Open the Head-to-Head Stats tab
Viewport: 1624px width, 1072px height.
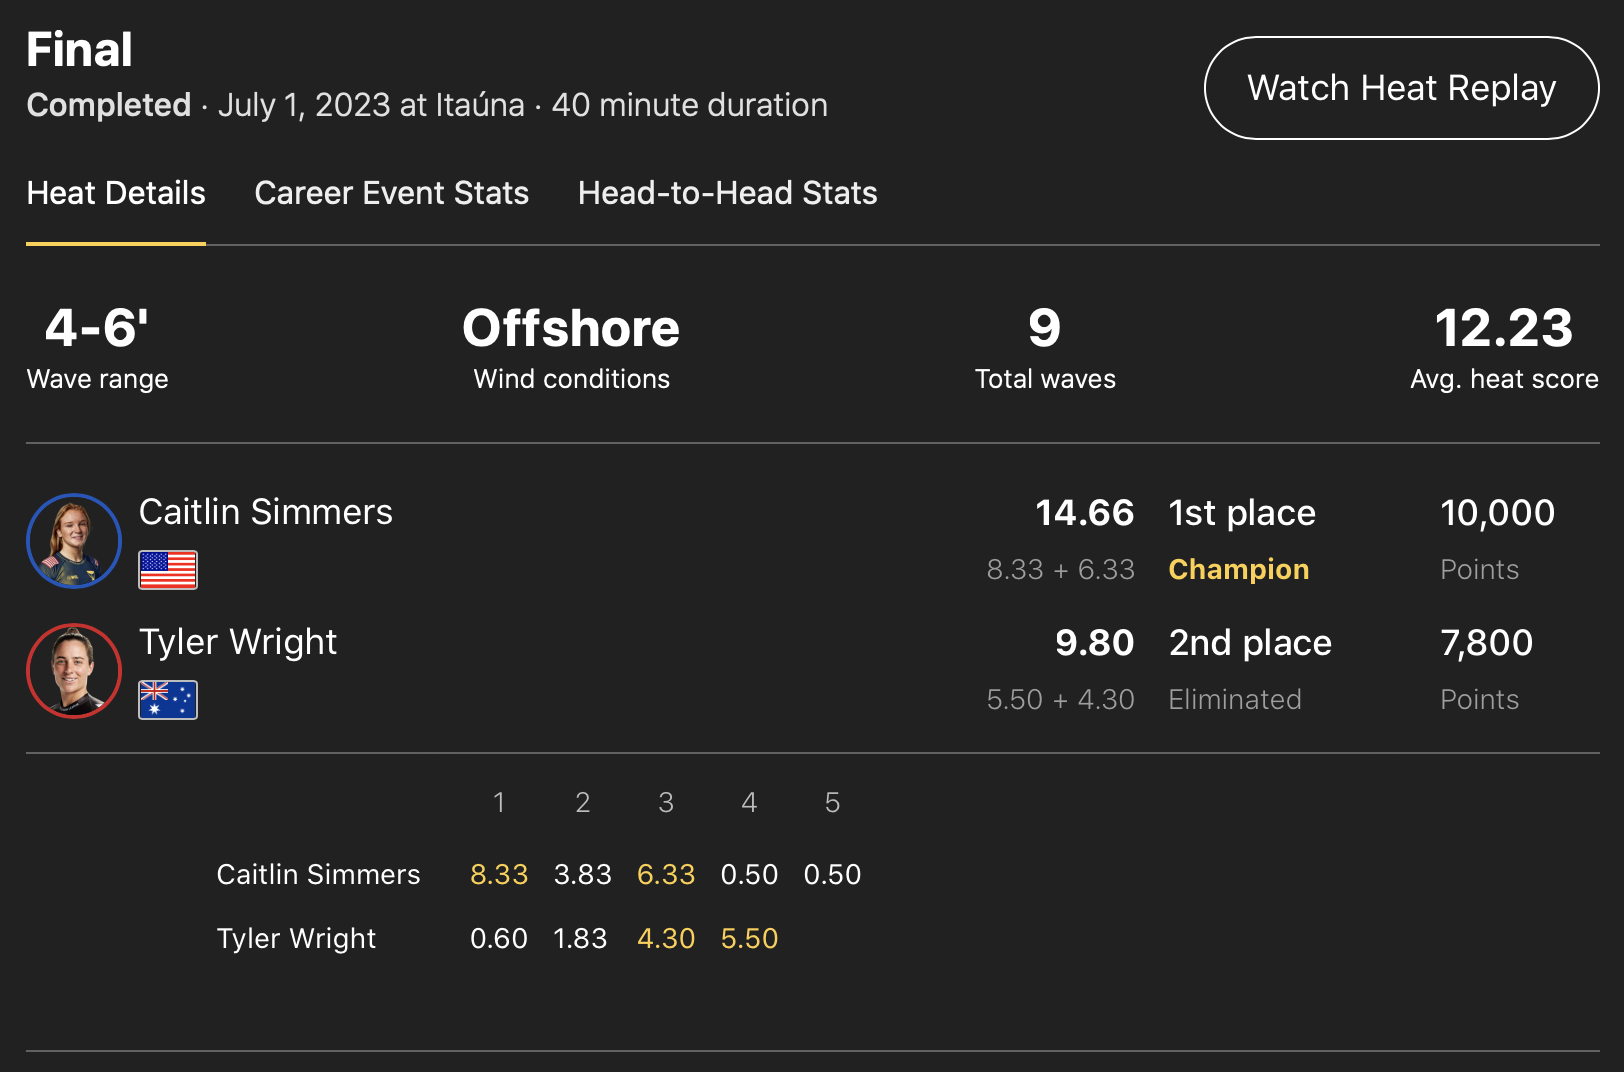[x=727, y=193]
